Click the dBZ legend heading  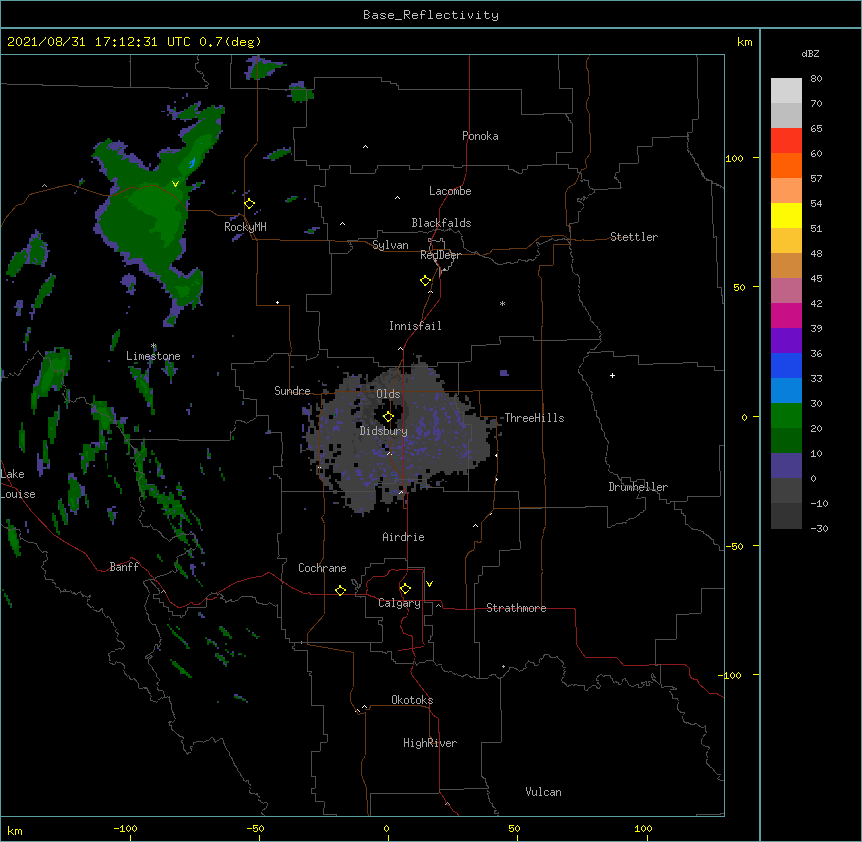pos(810,53)
